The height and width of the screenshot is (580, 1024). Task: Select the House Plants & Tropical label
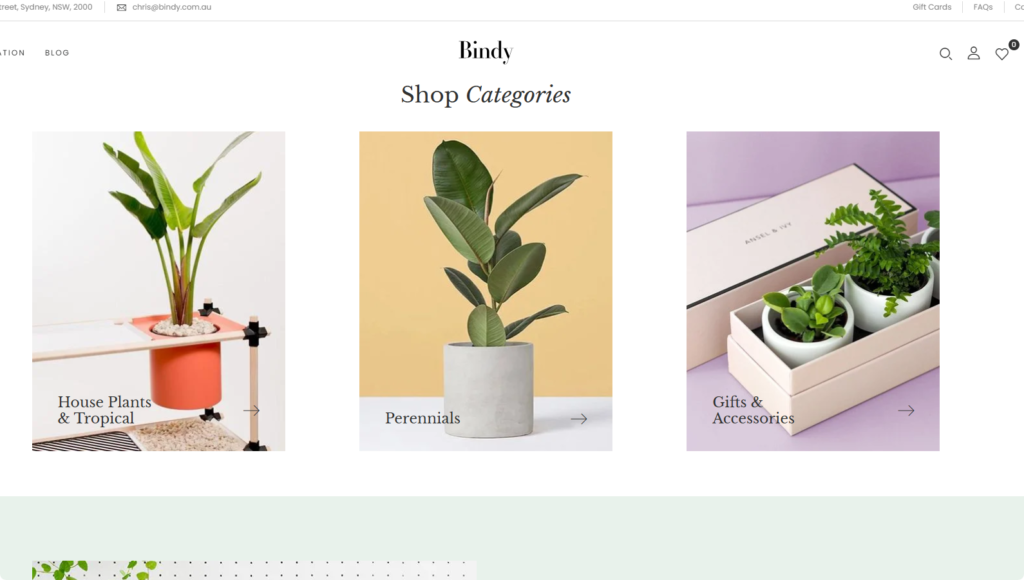pos(104,410)
